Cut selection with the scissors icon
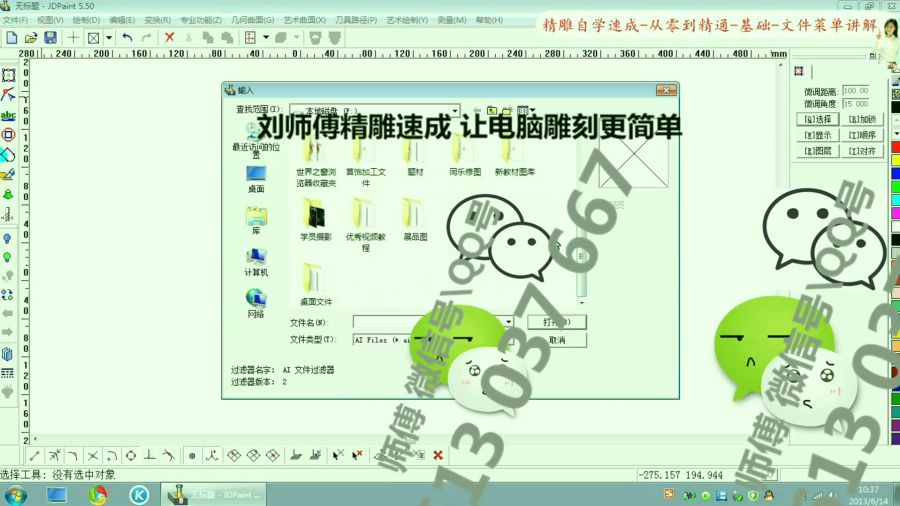 point(188,38)
